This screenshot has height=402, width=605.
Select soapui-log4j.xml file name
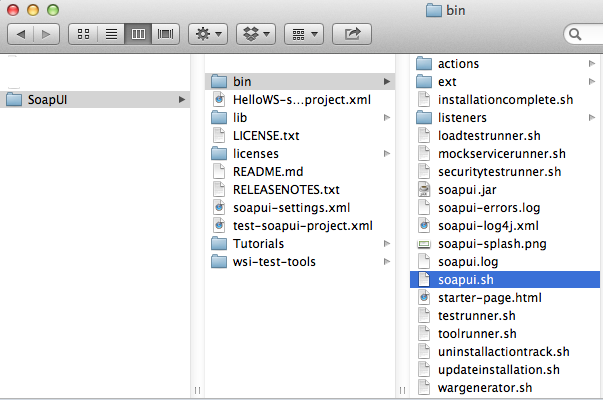(x=488, y=226)
